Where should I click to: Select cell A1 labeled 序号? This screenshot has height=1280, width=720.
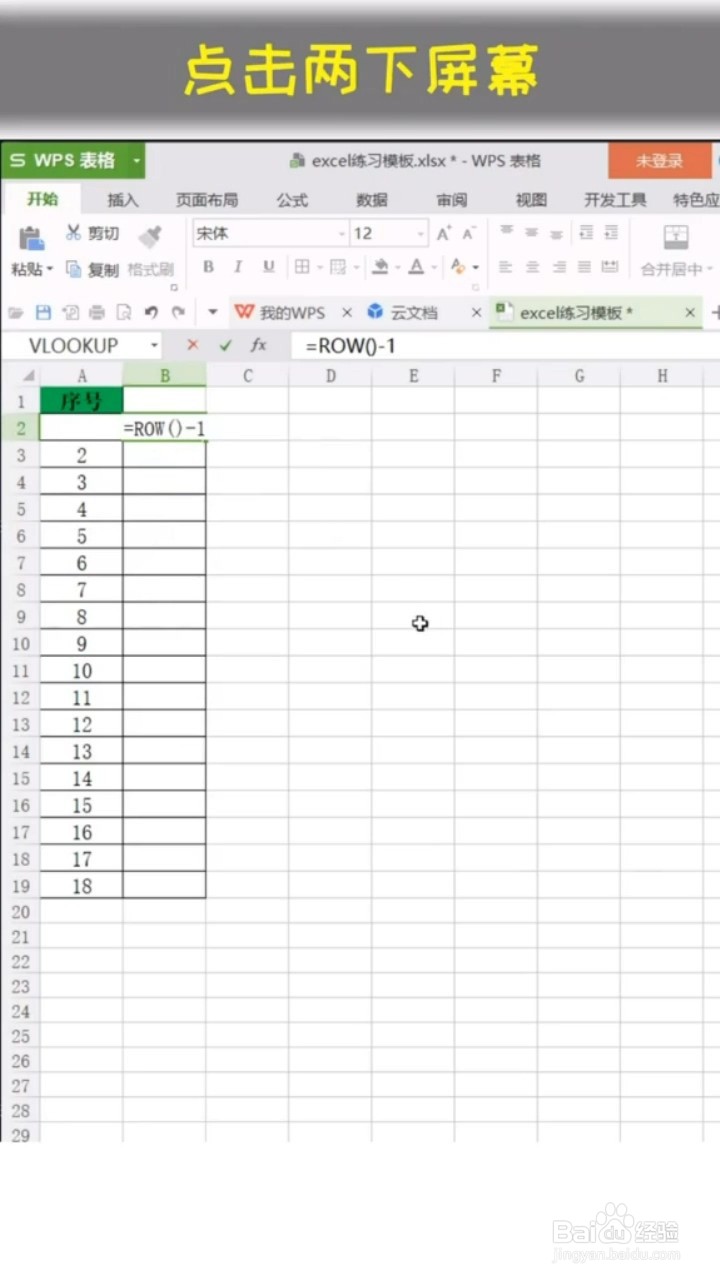pos(82,401)
